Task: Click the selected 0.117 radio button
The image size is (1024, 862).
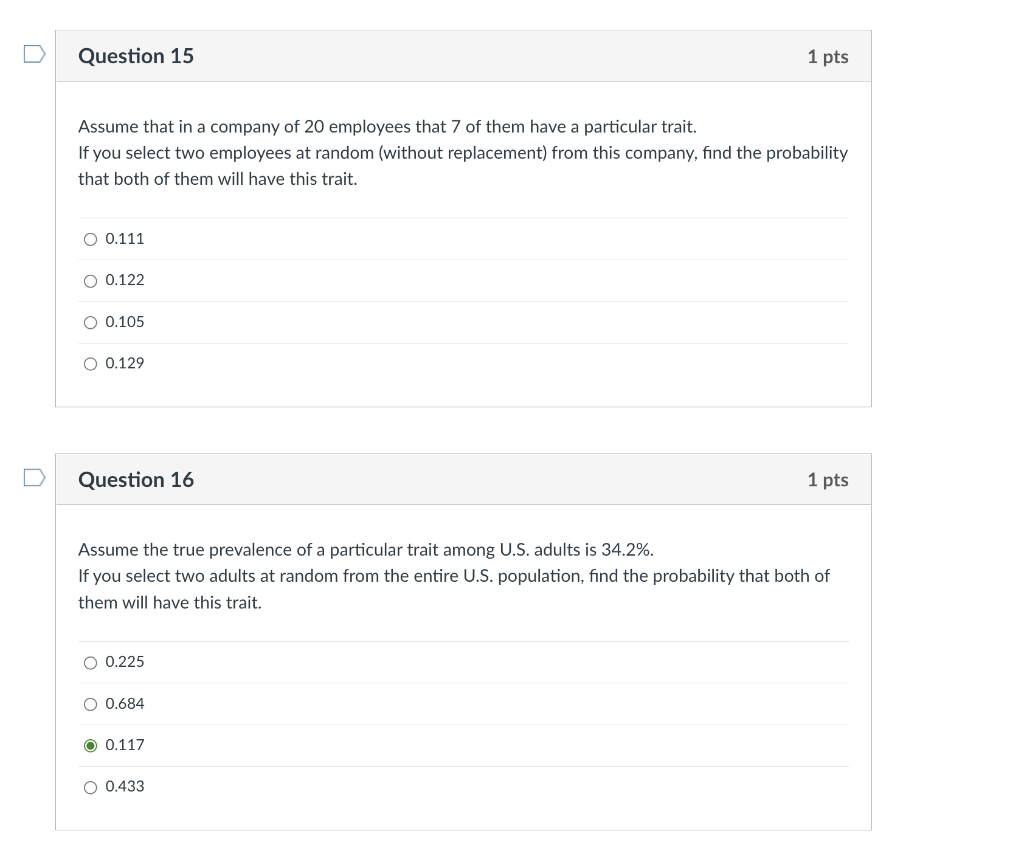Action: (91, 745)
